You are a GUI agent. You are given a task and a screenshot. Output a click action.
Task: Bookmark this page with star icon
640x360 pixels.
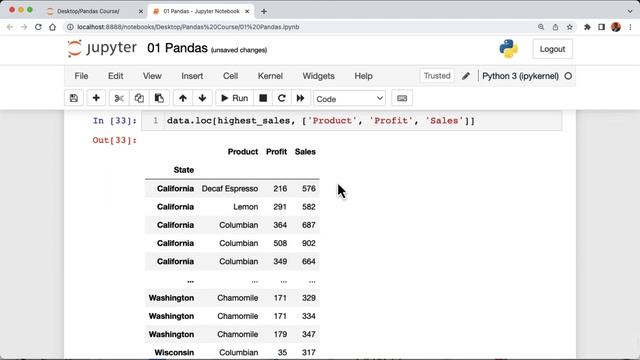[569, 27]
